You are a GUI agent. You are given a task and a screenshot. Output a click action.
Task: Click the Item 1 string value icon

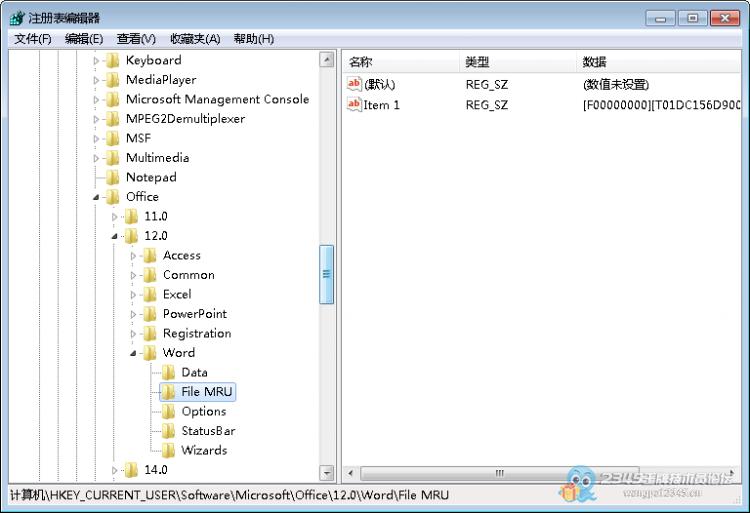[x=354, y=104]
